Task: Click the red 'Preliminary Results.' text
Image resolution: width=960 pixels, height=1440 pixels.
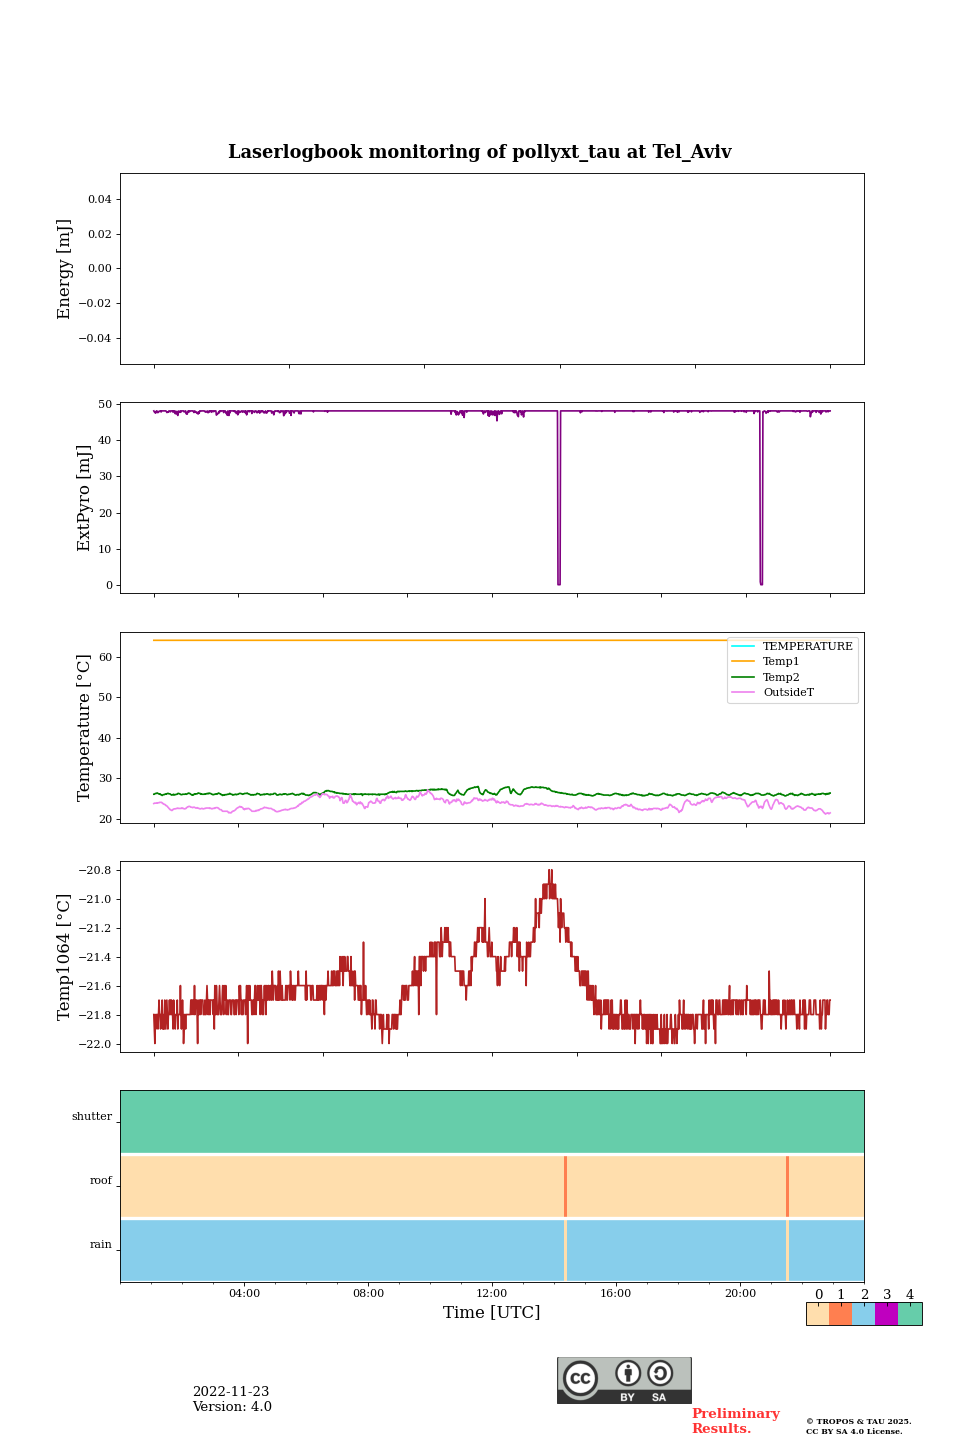Action: [x=736, y=1421]
